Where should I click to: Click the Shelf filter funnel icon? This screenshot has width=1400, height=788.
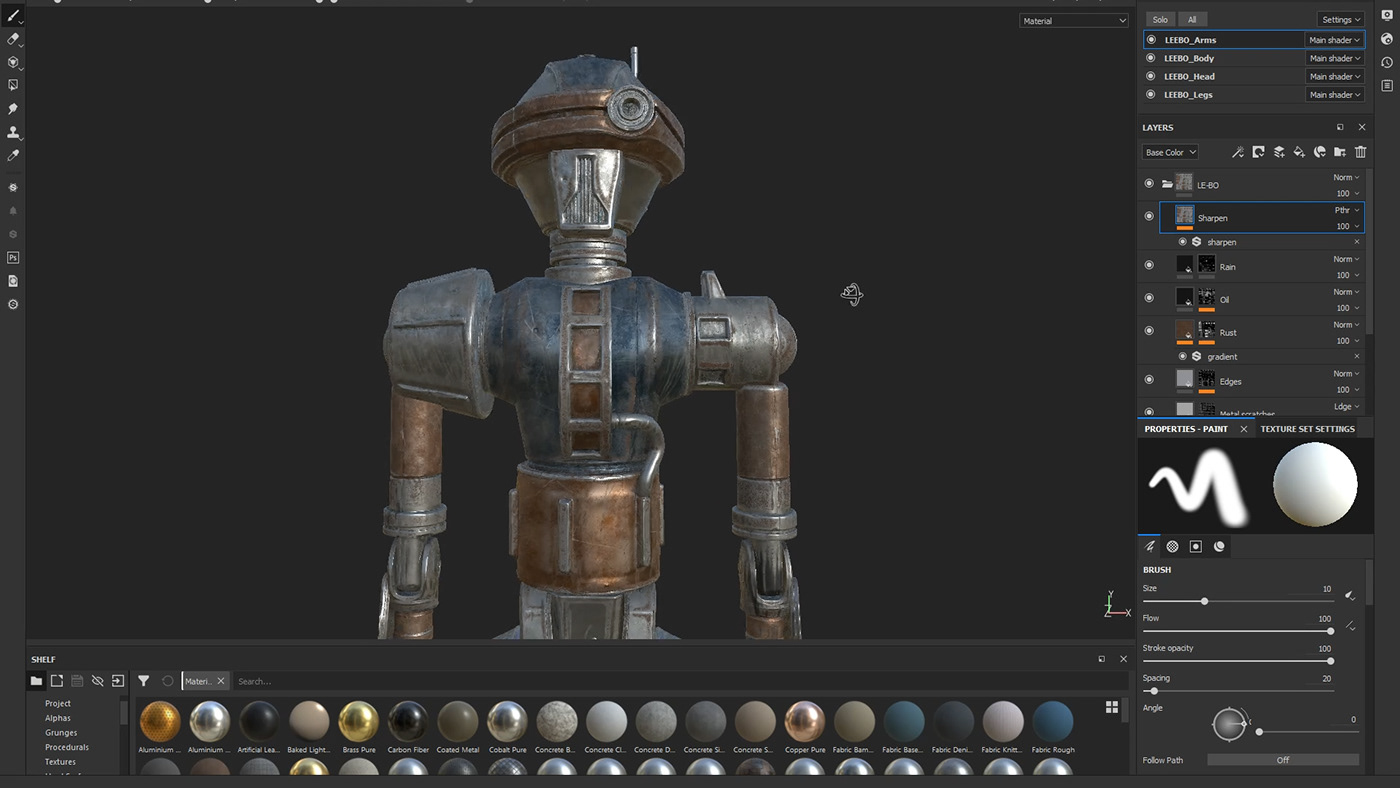pyautogui.click(x=143, y=681)
